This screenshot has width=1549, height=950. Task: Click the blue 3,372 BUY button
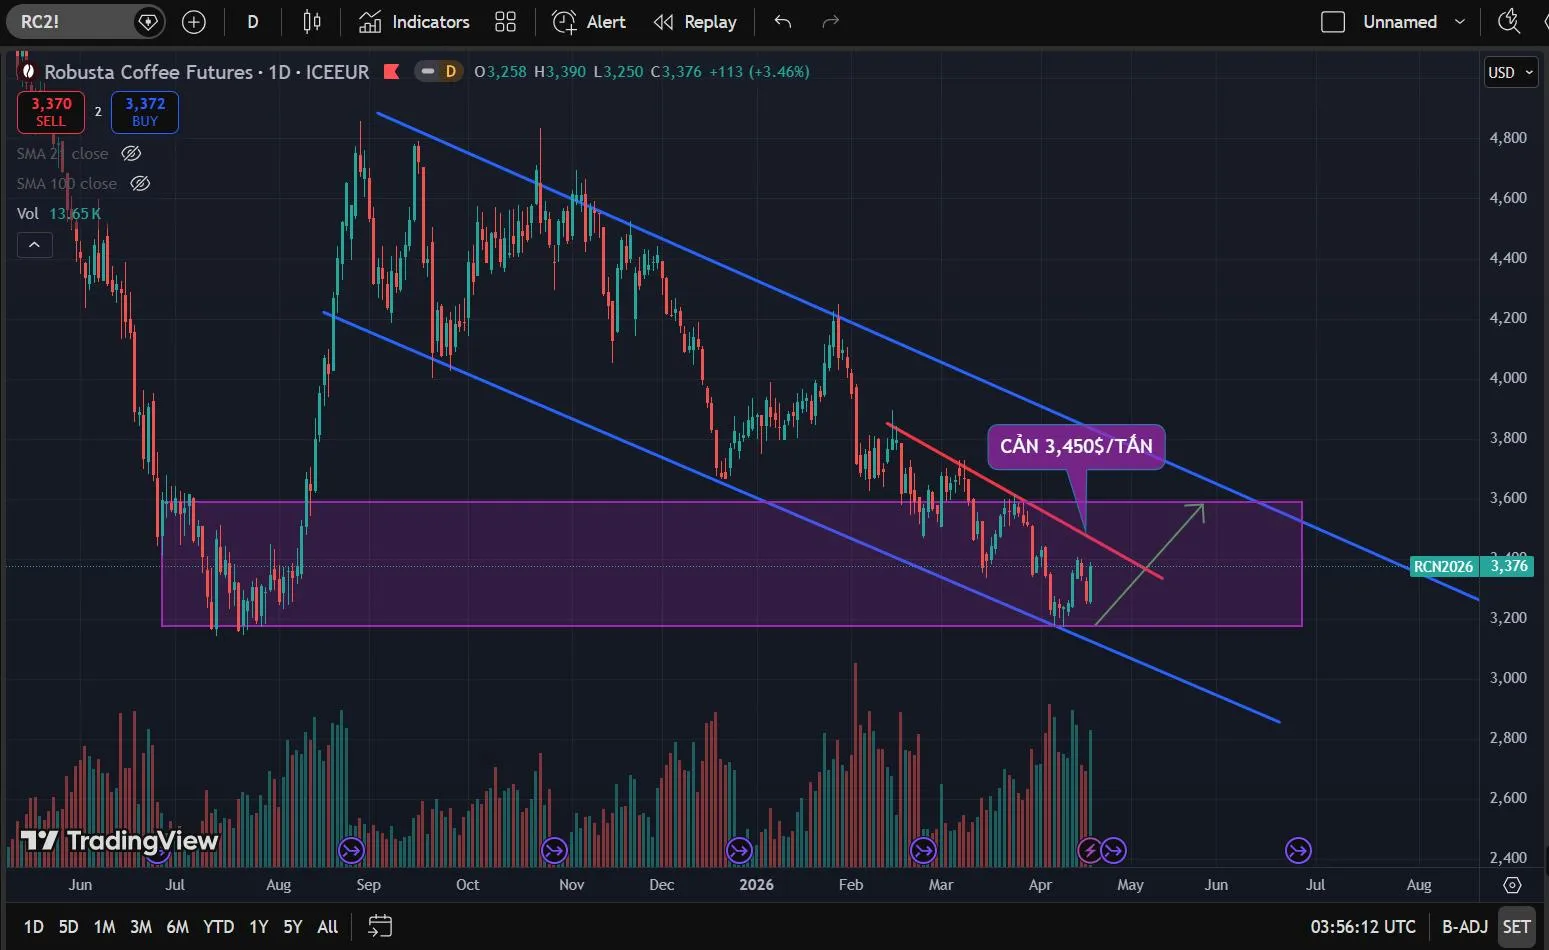[x=145, y=112]
